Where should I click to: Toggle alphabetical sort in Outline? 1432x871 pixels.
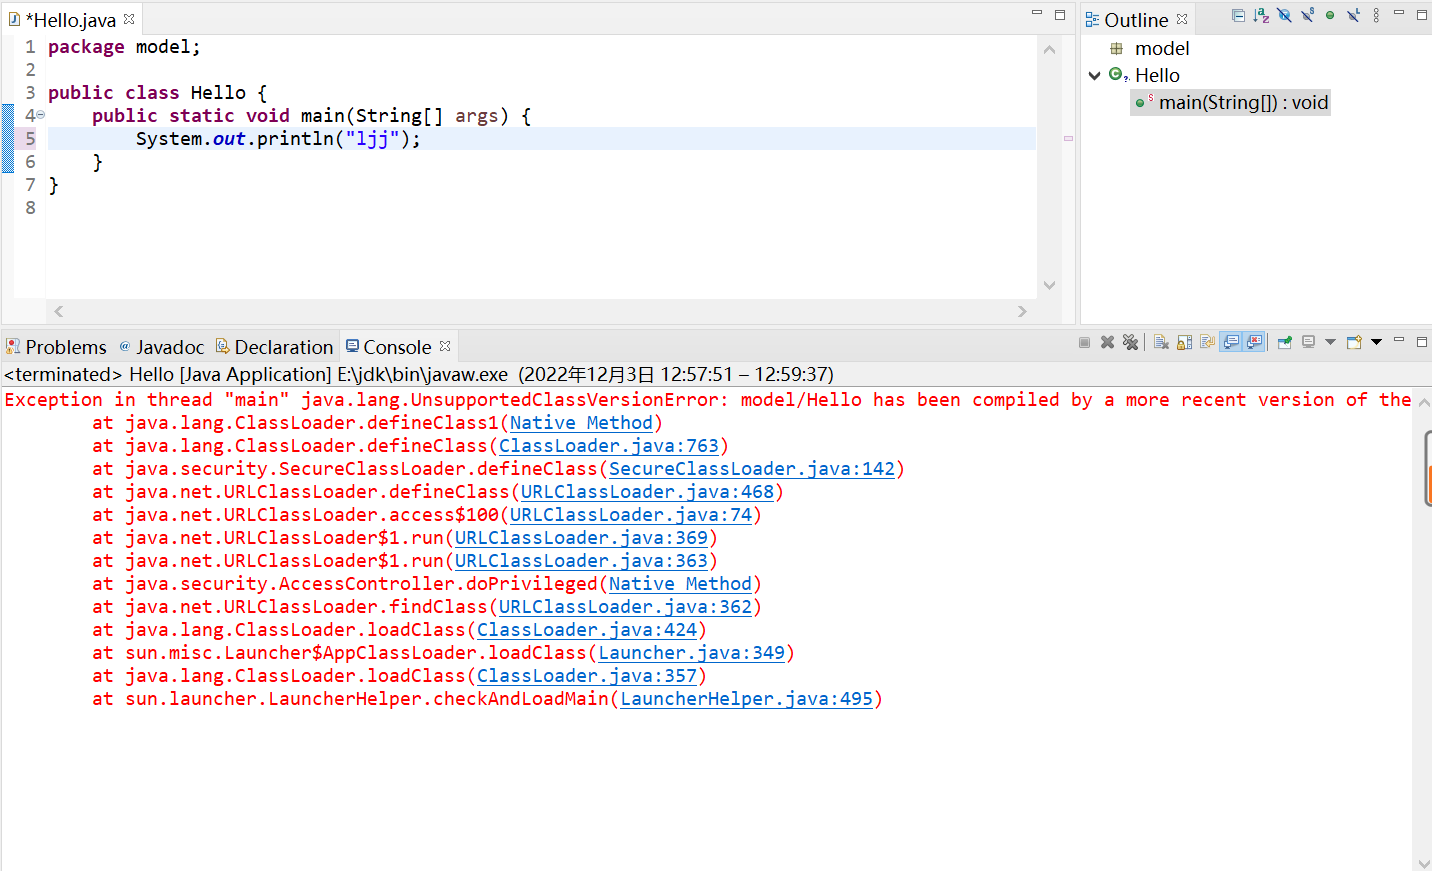(1261, 16)
